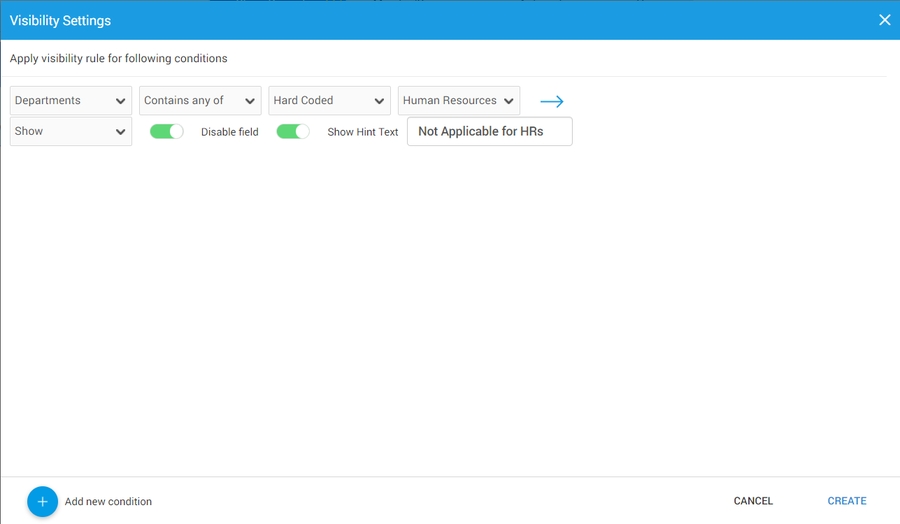Click the chevron arrow beside Hard Coded

[x=379, y=101]
